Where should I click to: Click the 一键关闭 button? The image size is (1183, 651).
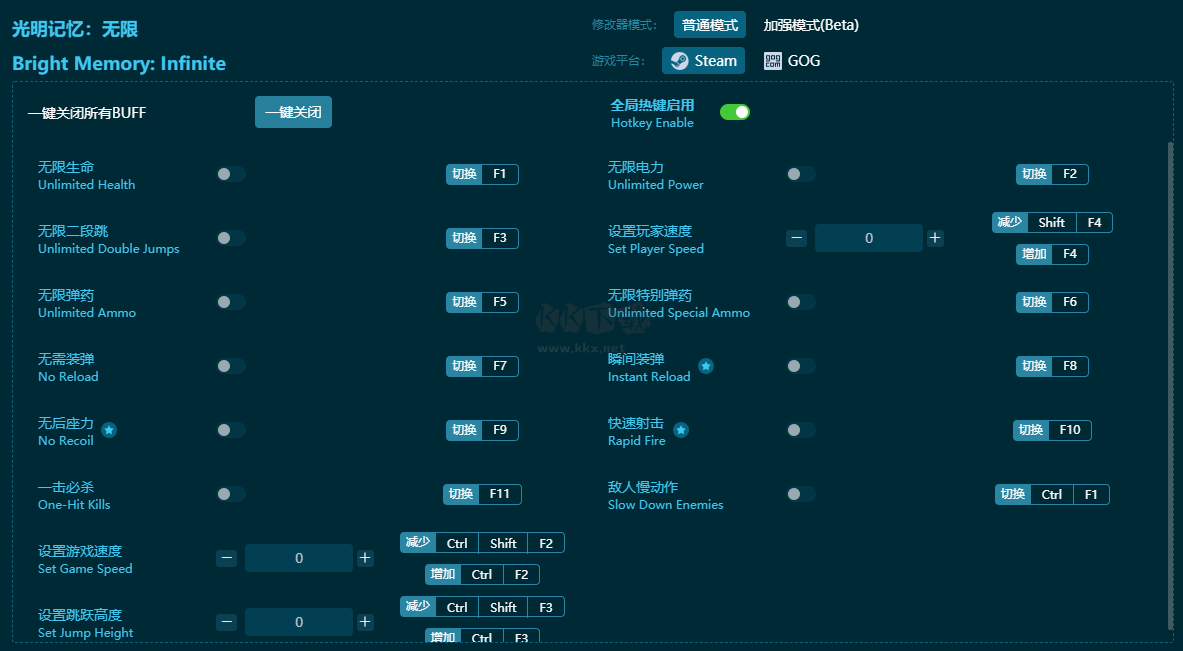293,112
